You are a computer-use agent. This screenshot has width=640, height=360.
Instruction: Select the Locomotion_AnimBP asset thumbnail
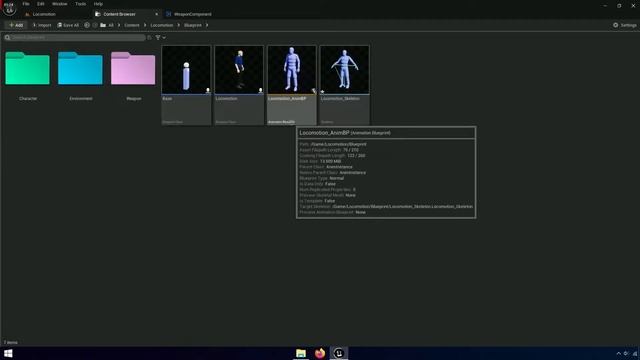pyautogui.click(x=292, y=70)
